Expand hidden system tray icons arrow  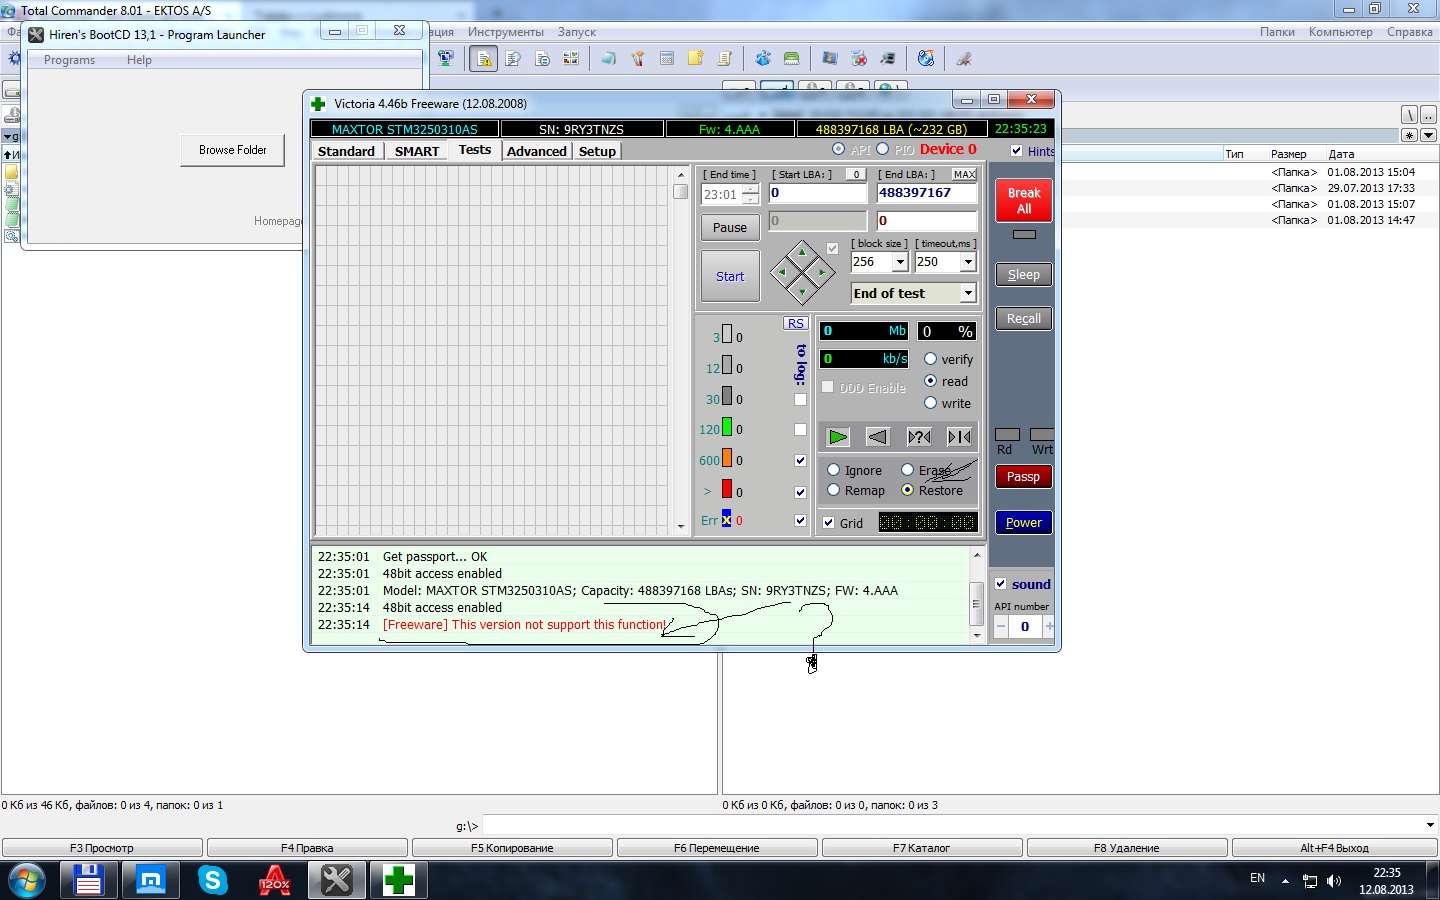(x=1285, y=881)
